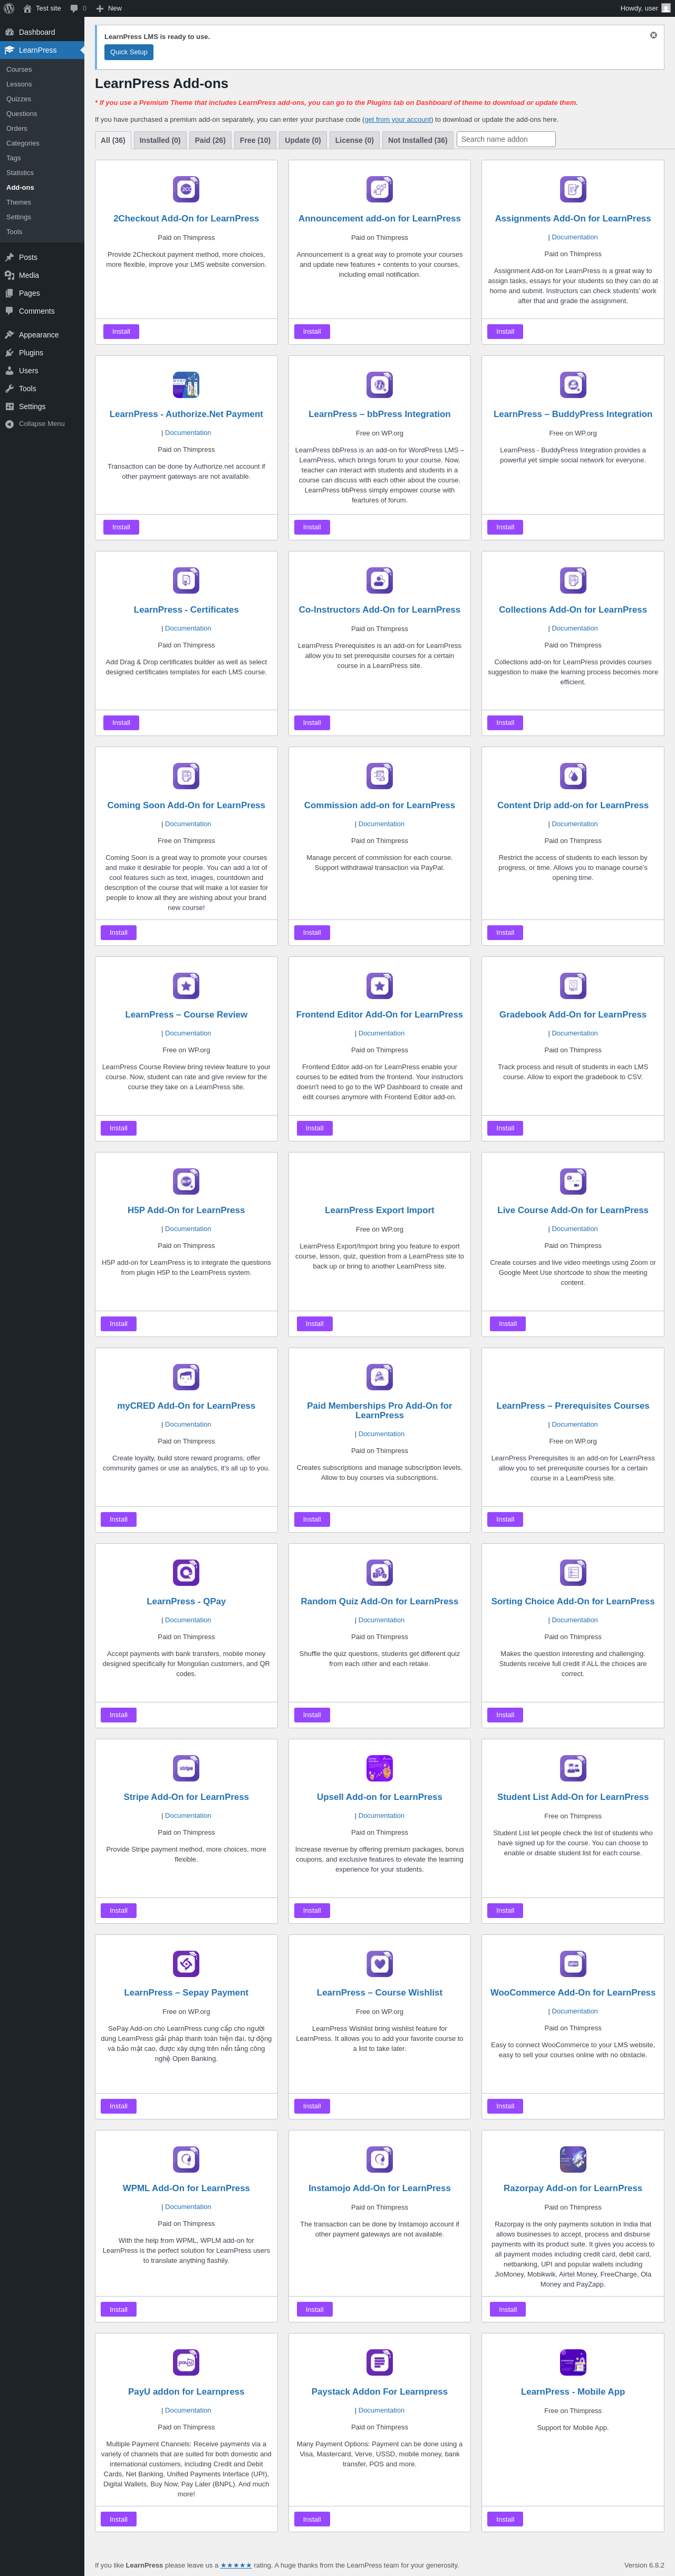
Task: Open Documentation link for Assignments Add-On
Action: [575, 237]
